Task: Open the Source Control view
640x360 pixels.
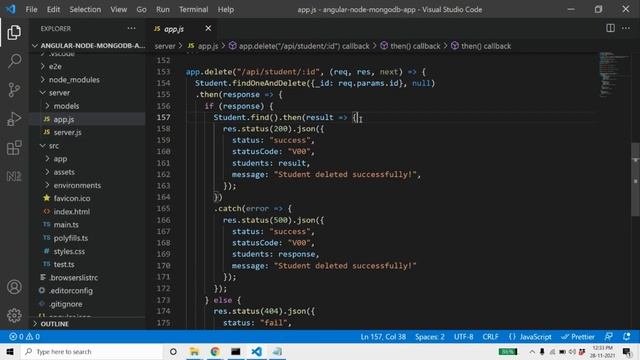Action: tap(14, 90)
